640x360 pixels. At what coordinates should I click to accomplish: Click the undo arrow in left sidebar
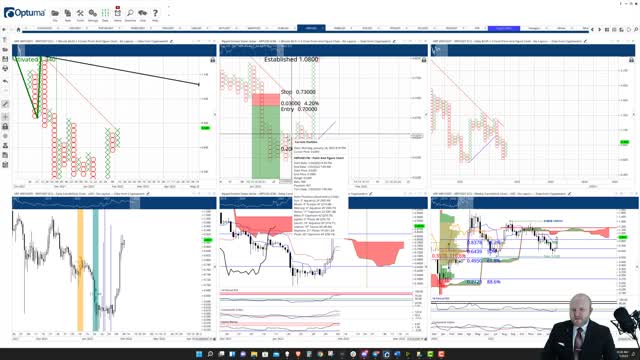click(5, 81)
